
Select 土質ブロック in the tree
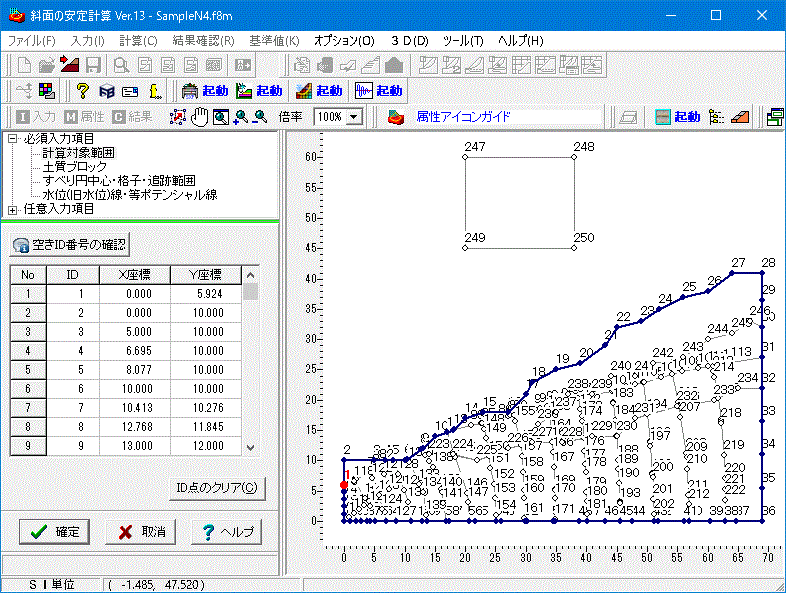coord(74,167)
